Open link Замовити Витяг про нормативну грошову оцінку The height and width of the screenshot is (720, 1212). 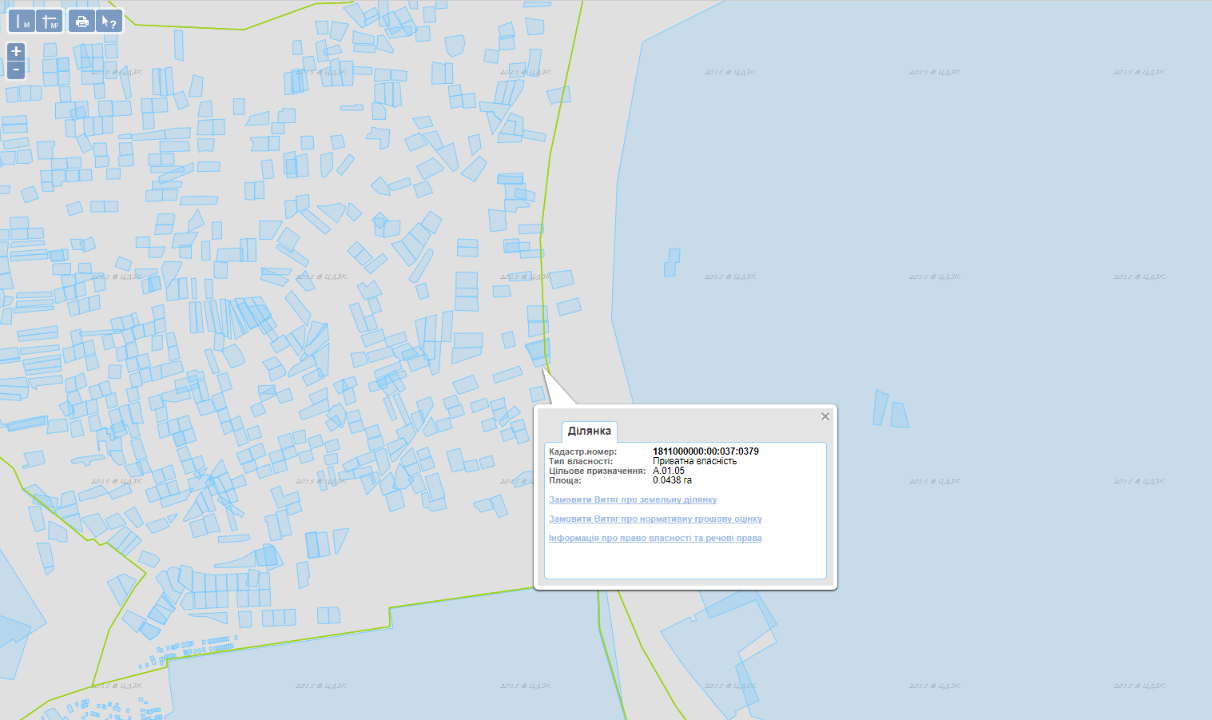click(x=656, y=519)
